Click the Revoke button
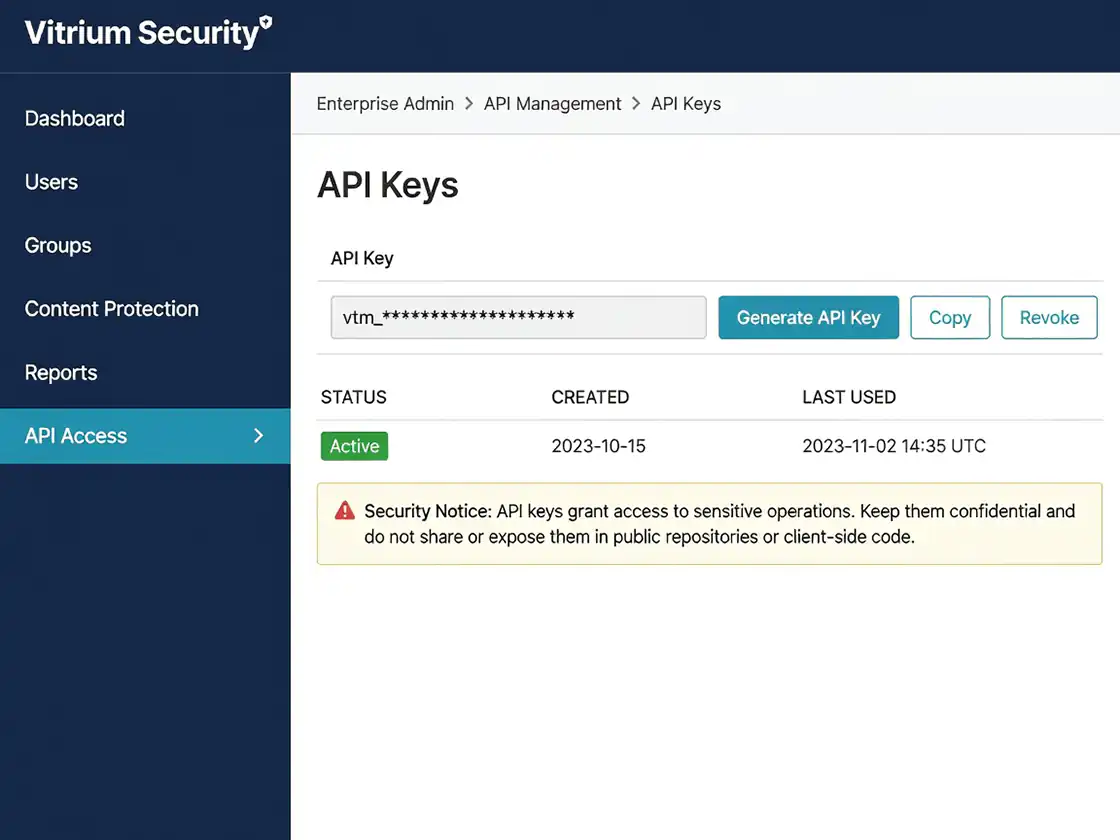Viewport: 1120px width, 840px height. point(1049,317)
